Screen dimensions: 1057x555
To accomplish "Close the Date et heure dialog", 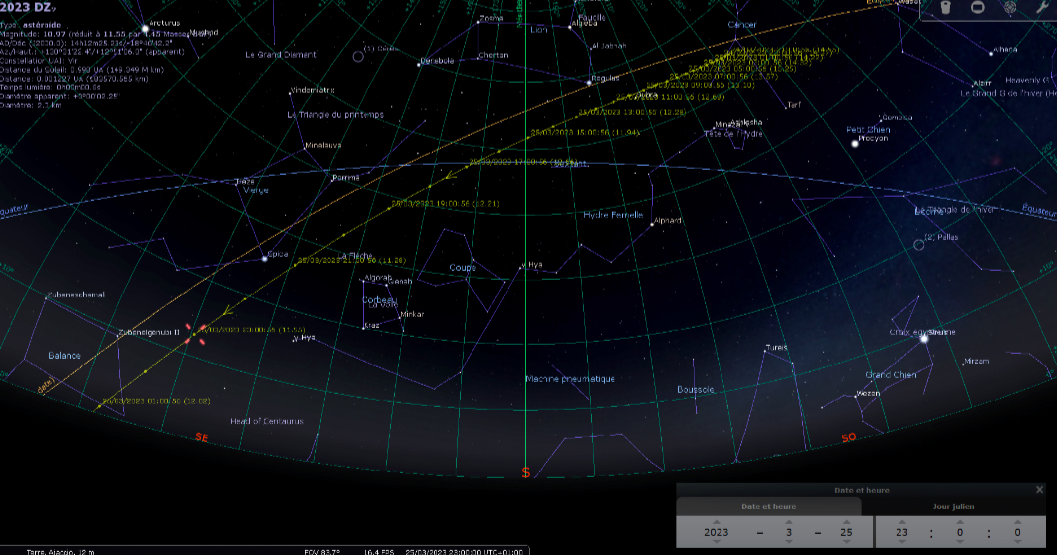I will [x=1039, y=490].
